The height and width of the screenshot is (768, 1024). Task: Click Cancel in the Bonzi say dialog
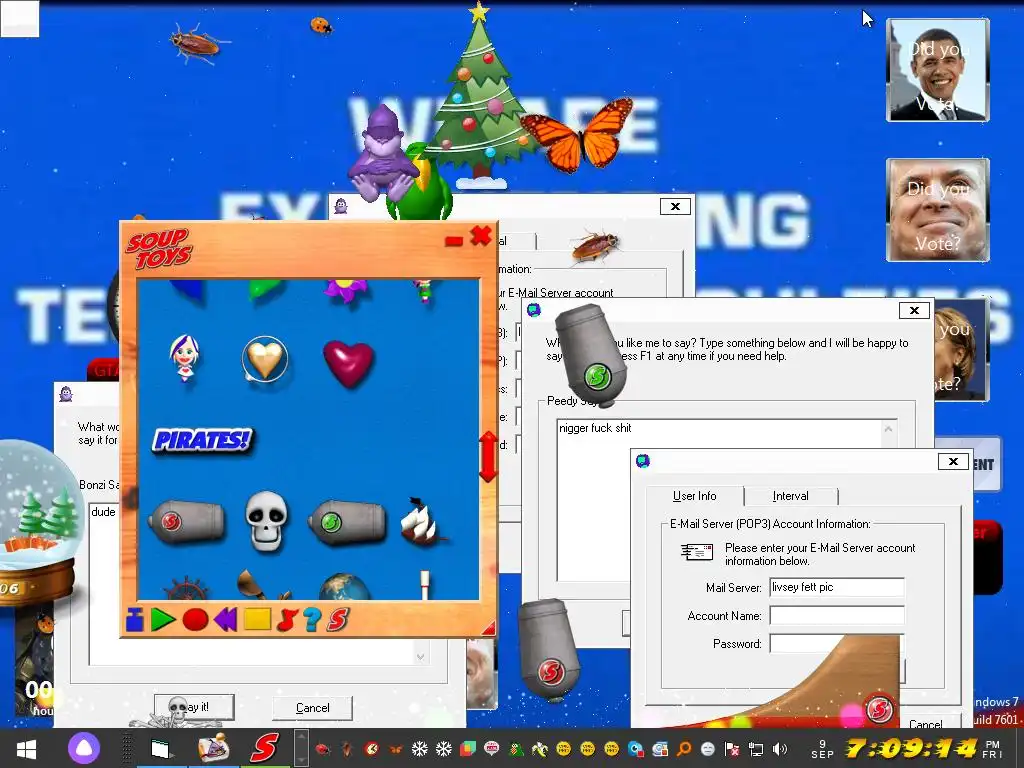click(x=312, y=707)
